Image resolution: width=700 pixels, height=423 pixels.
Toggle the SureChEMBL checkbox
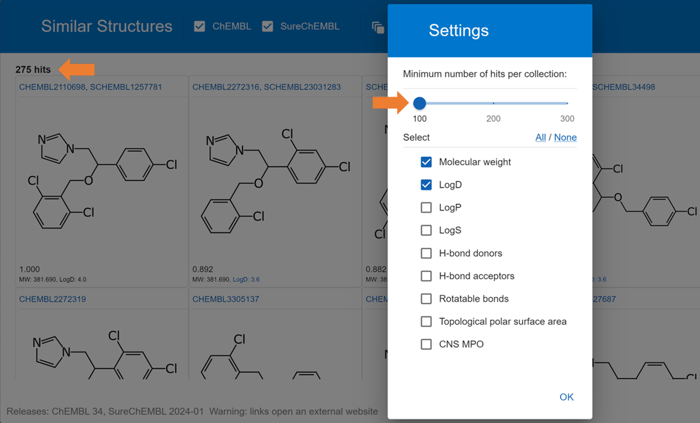coord(267,27)
